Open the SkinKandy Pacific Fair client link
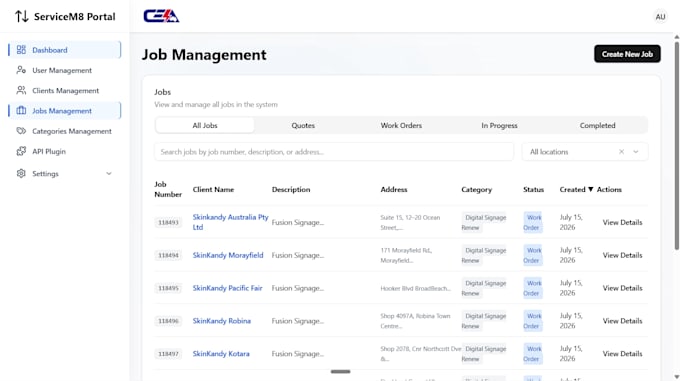 (x=227, y=288)
